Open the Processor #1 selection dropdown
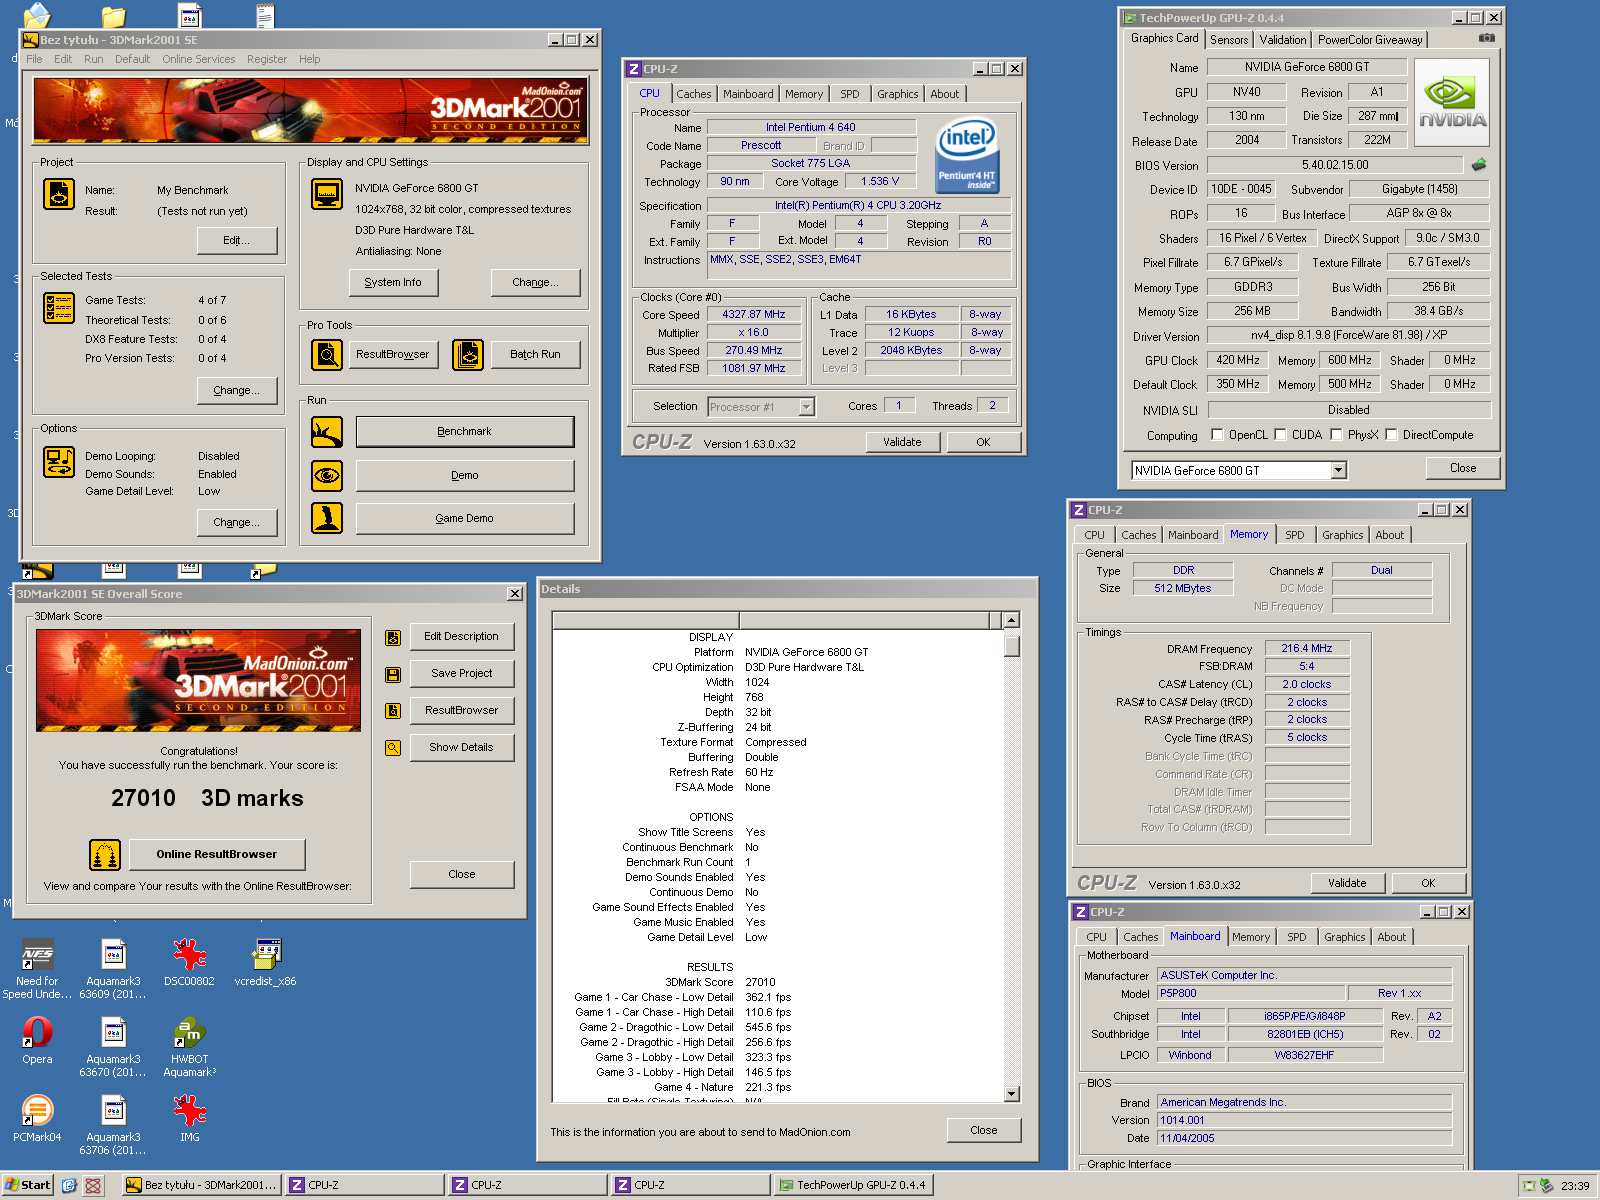The height and width of the screenshot is (1200, 1600). coord(806,407)
